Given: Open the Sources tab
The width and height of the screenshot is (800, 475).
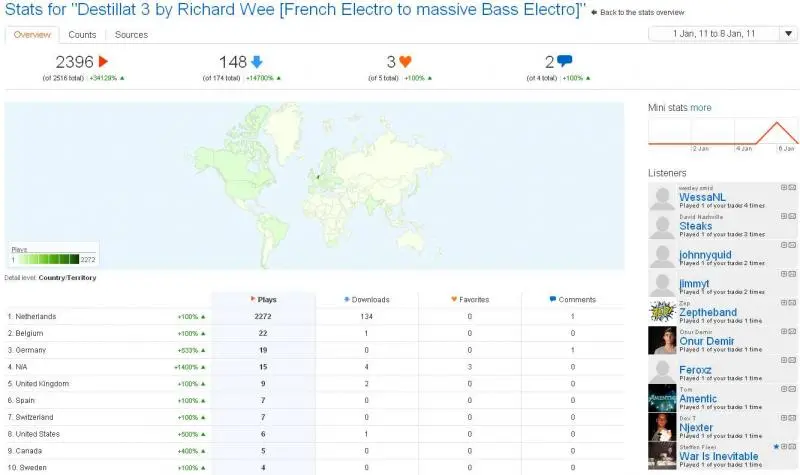Looking at the screenshot, I should [131, 35].
